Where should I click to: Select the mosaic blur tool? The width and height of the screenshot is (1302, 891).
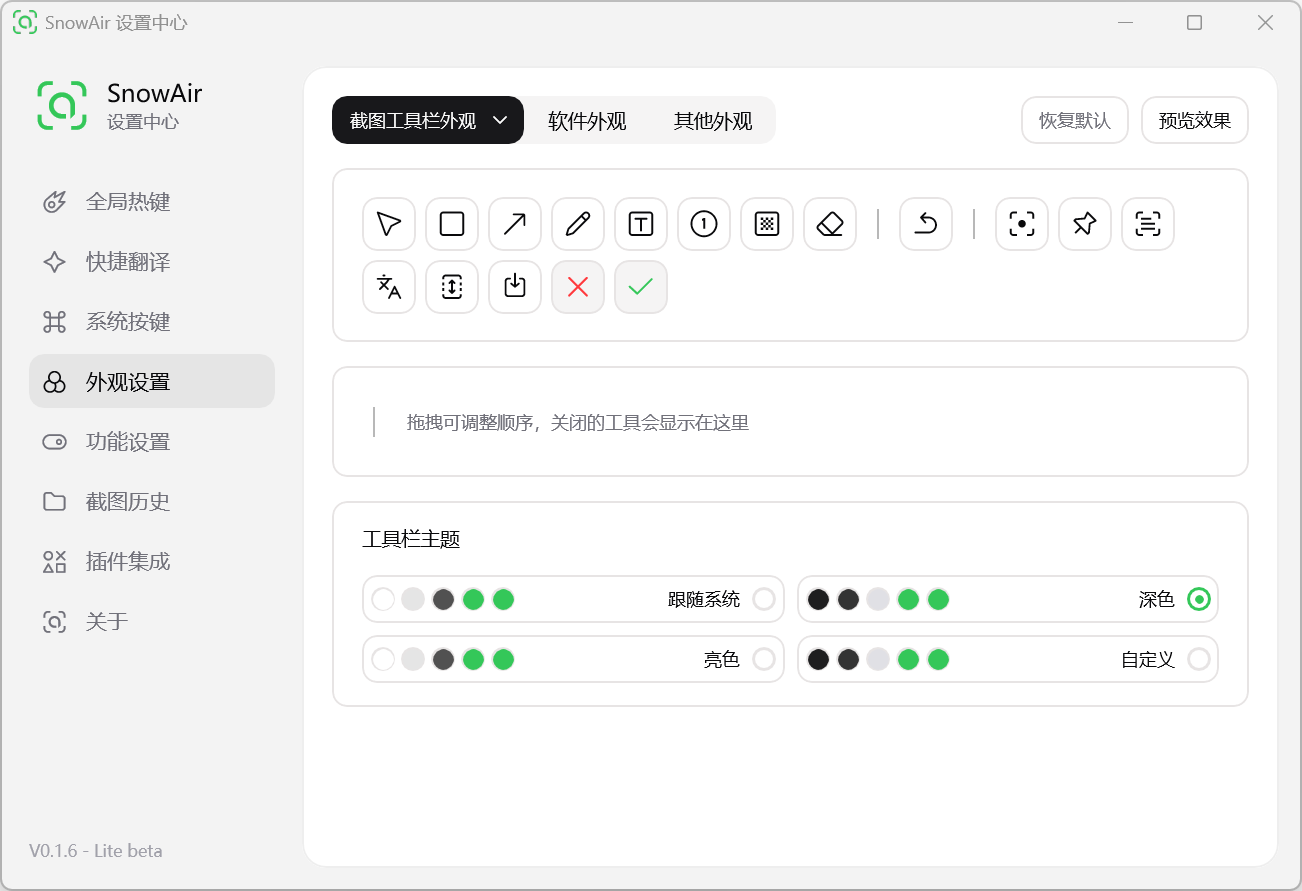[767, 224]
